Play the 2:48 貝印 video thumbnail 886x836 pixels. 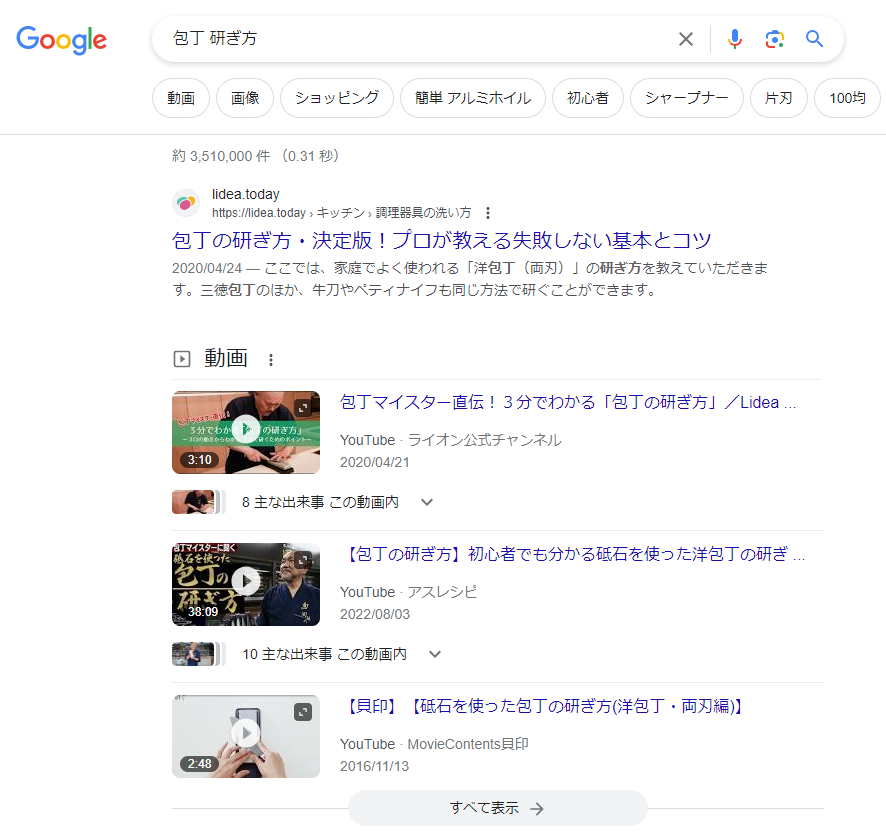pos(246,736)
